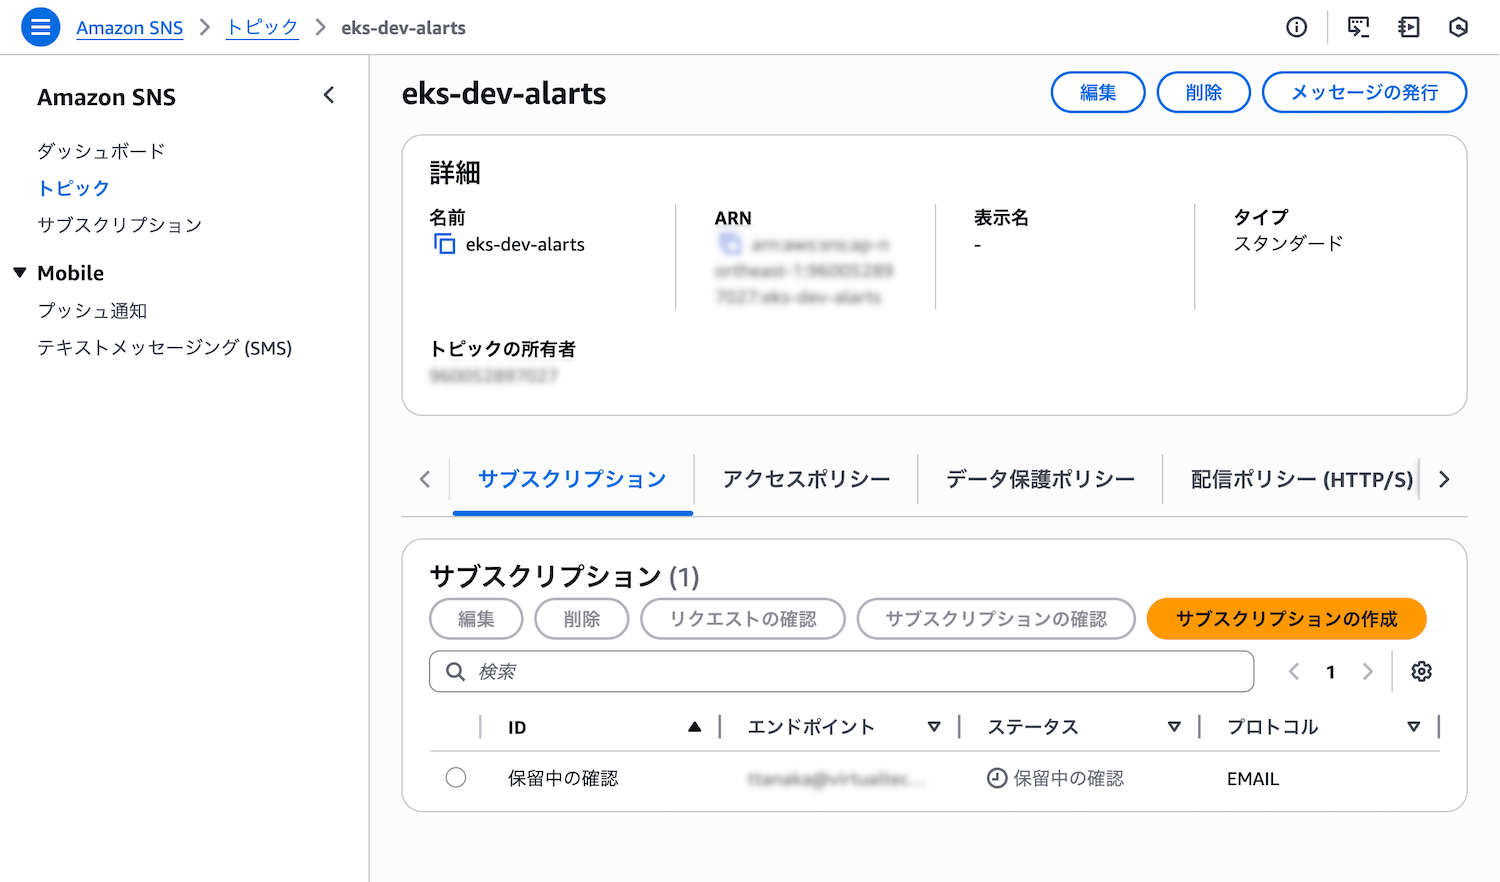1500x882 pixels.
Task: Show more tabs with right chevron
Action: tap(1444, 479)
